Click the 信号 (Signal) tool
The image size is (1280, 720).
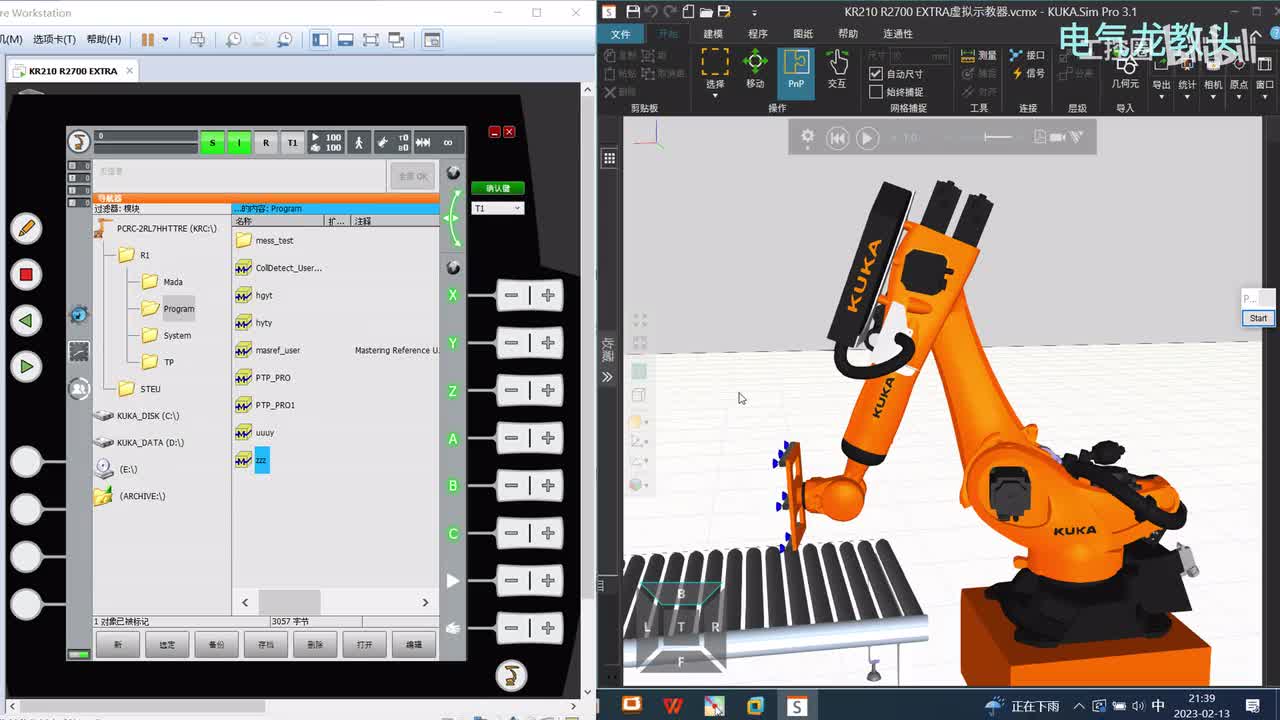click(1028, 73)
